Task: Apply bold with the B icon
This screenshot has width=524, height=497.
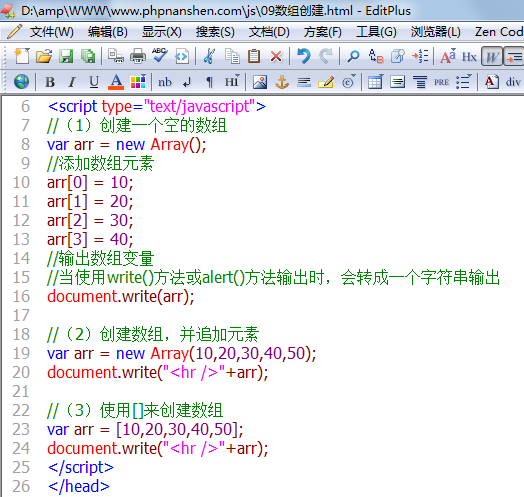Action: [50, 82]
